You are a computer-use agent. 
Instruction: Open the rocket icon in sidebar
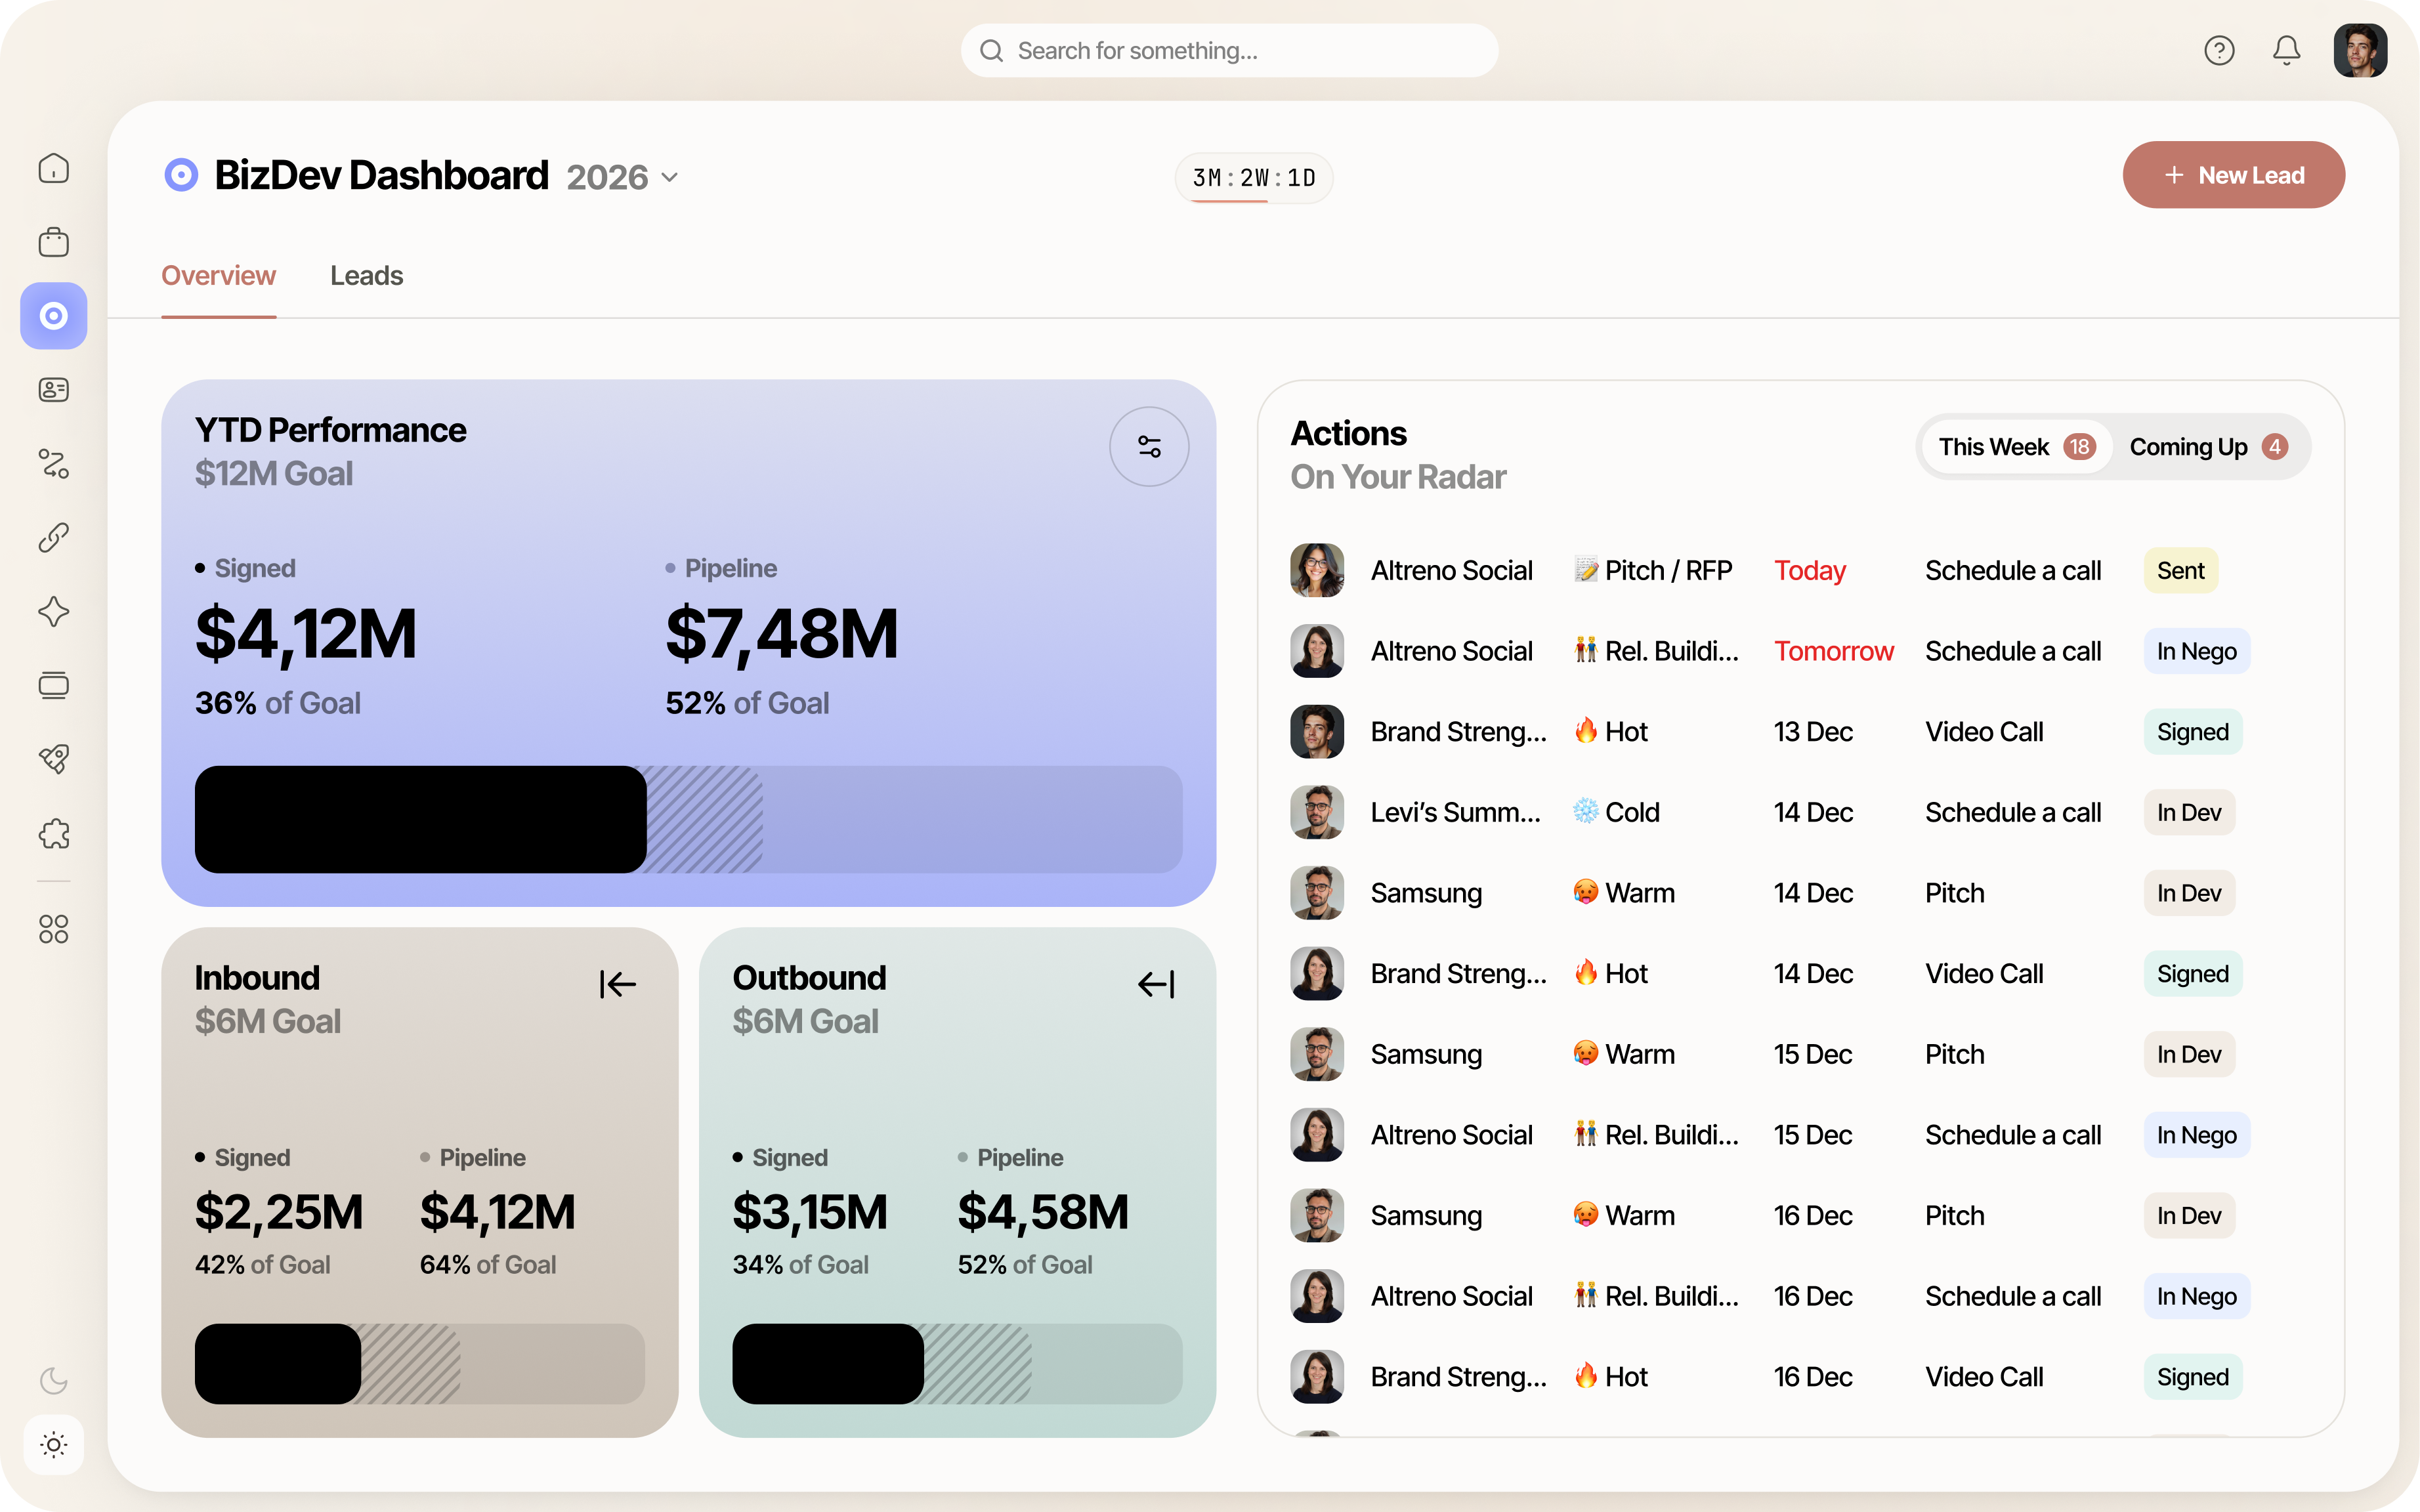54,760
